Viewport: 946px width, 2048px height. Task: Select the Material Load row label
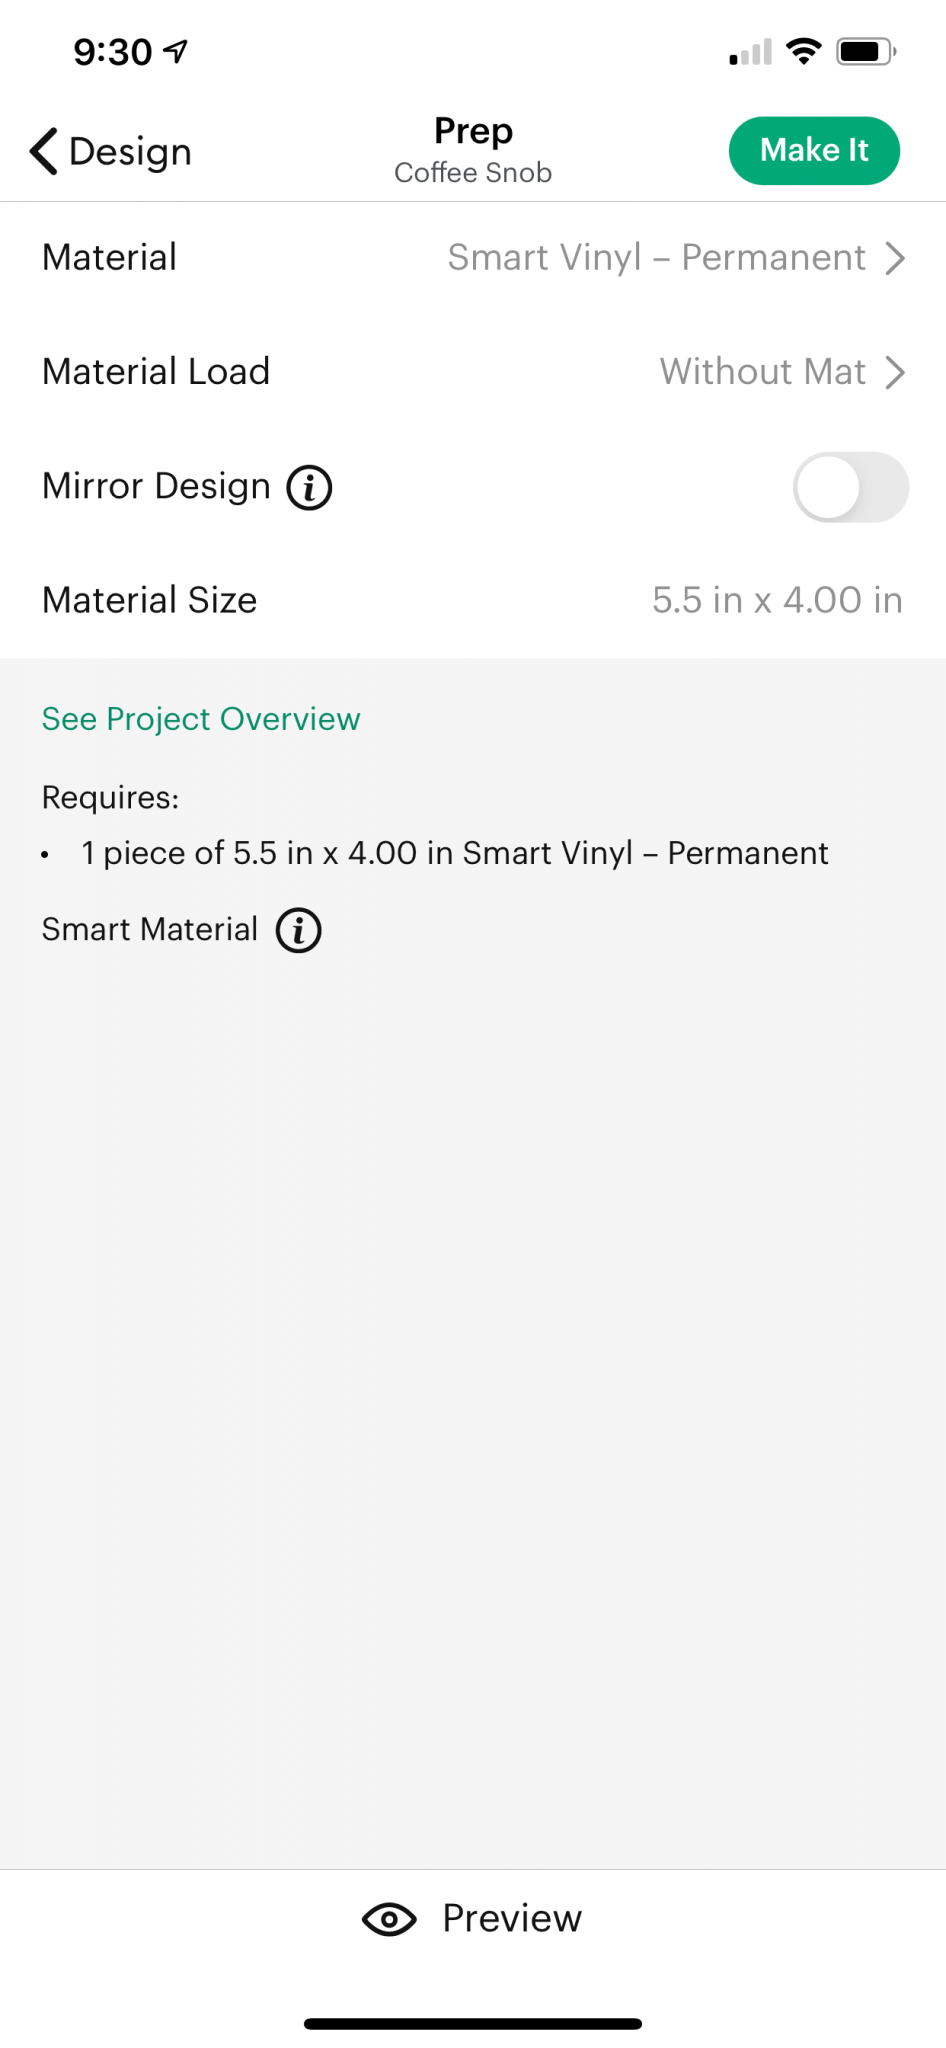pos(156,372)
